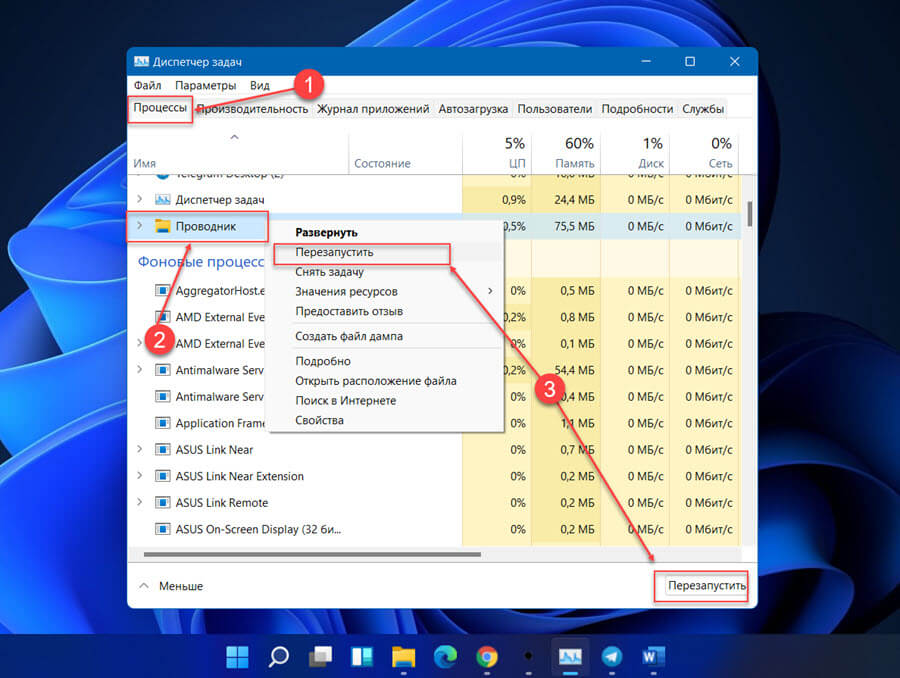Collapse details with Меньше chevron
The width and height of the screenshot is (900, 678).
[x=144, y=586]
